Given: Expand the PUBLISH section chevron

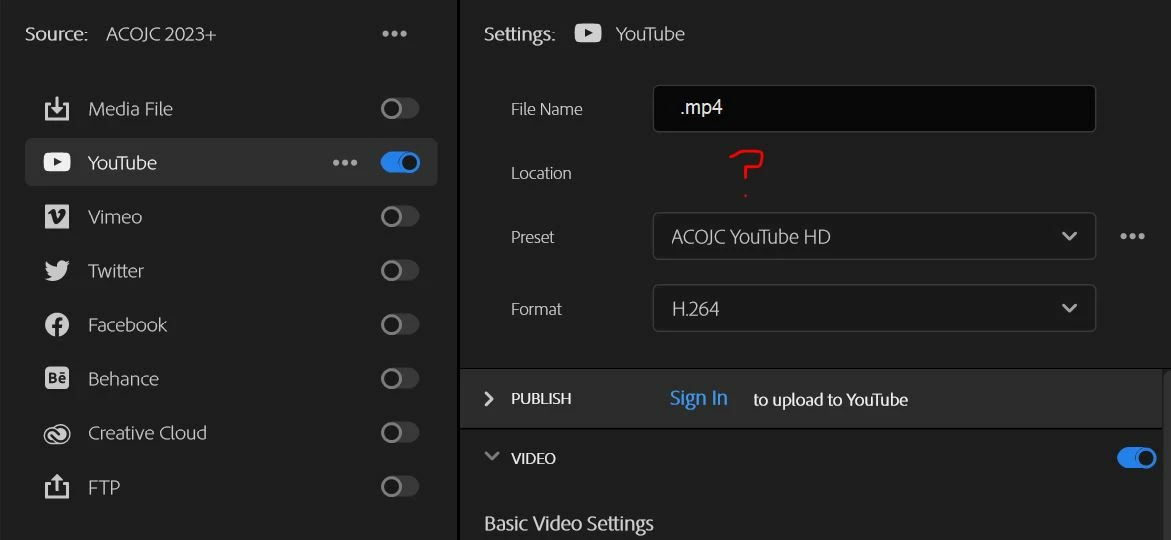Looking at the screenshot, I should [x=489, y=399].
